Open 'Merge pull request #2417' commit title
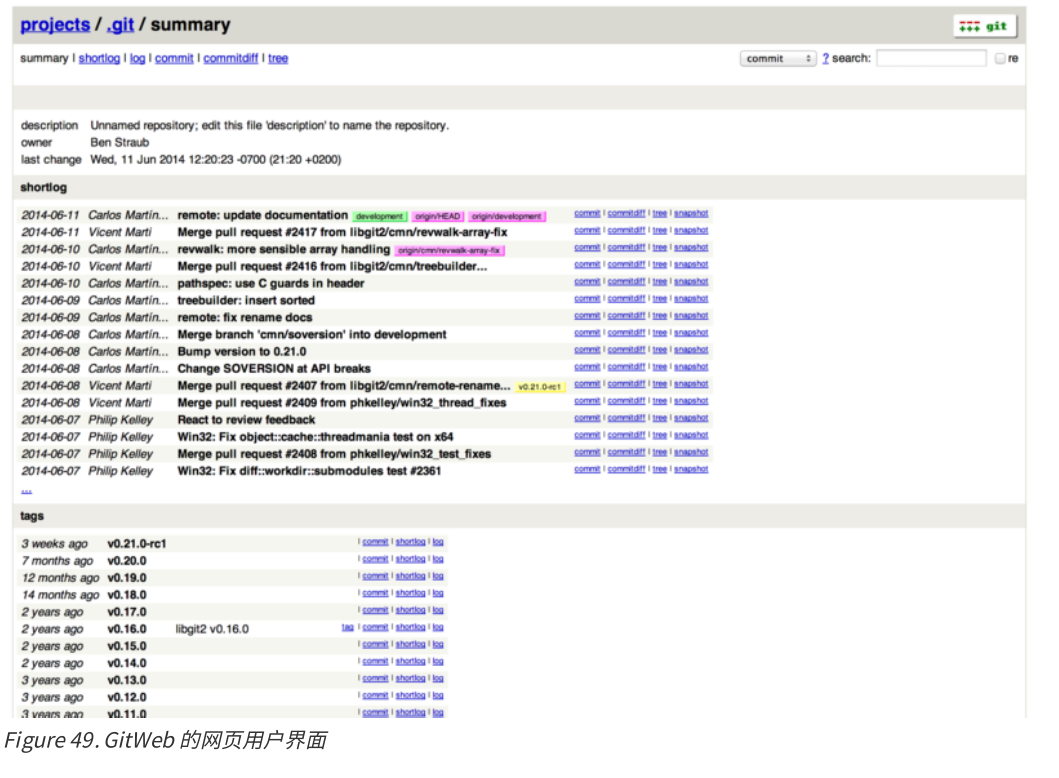This screenshot has height=778, width=1059. [342, 232]
